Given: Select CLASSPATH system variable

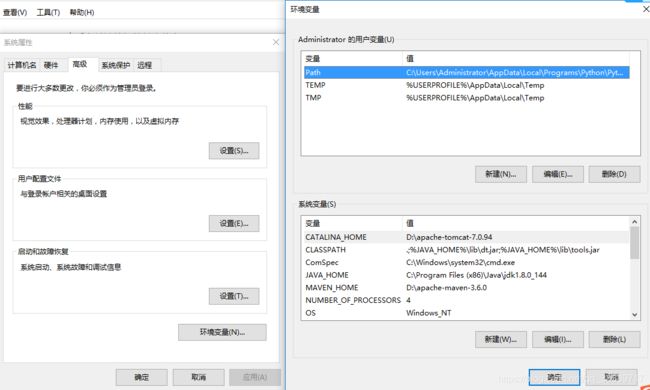Looking at the screenshot, I should click(466, 250).
